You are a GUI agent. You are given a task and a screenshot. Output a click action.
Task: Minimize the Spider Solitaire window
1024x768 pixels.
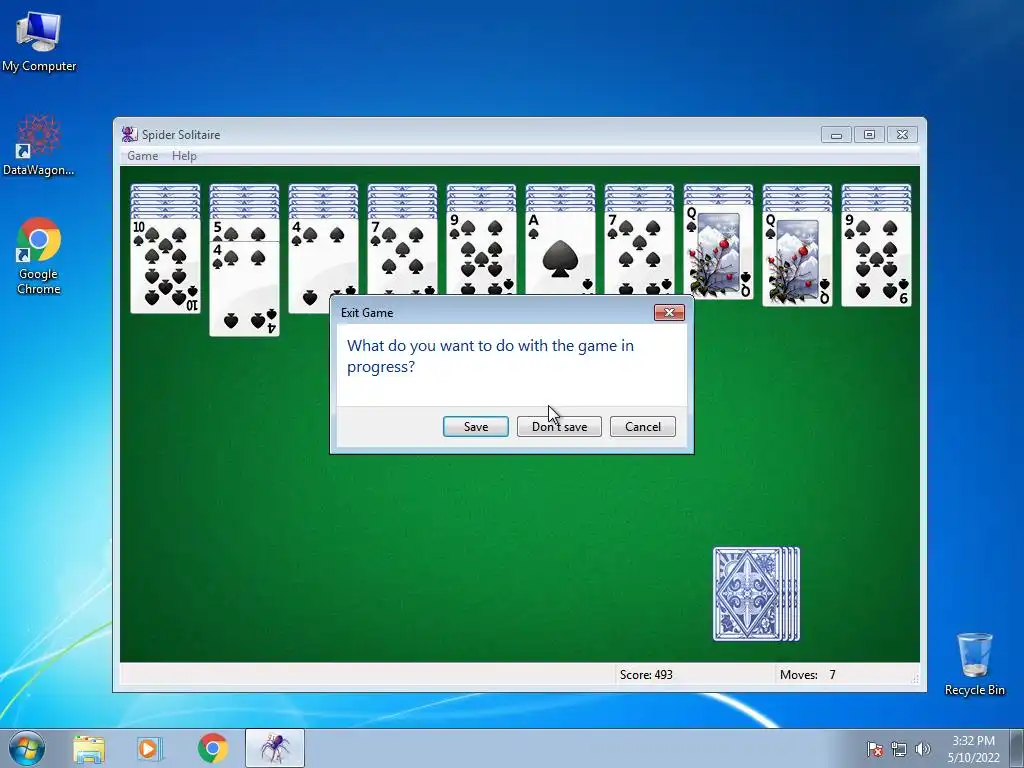[x=836, y=135]
